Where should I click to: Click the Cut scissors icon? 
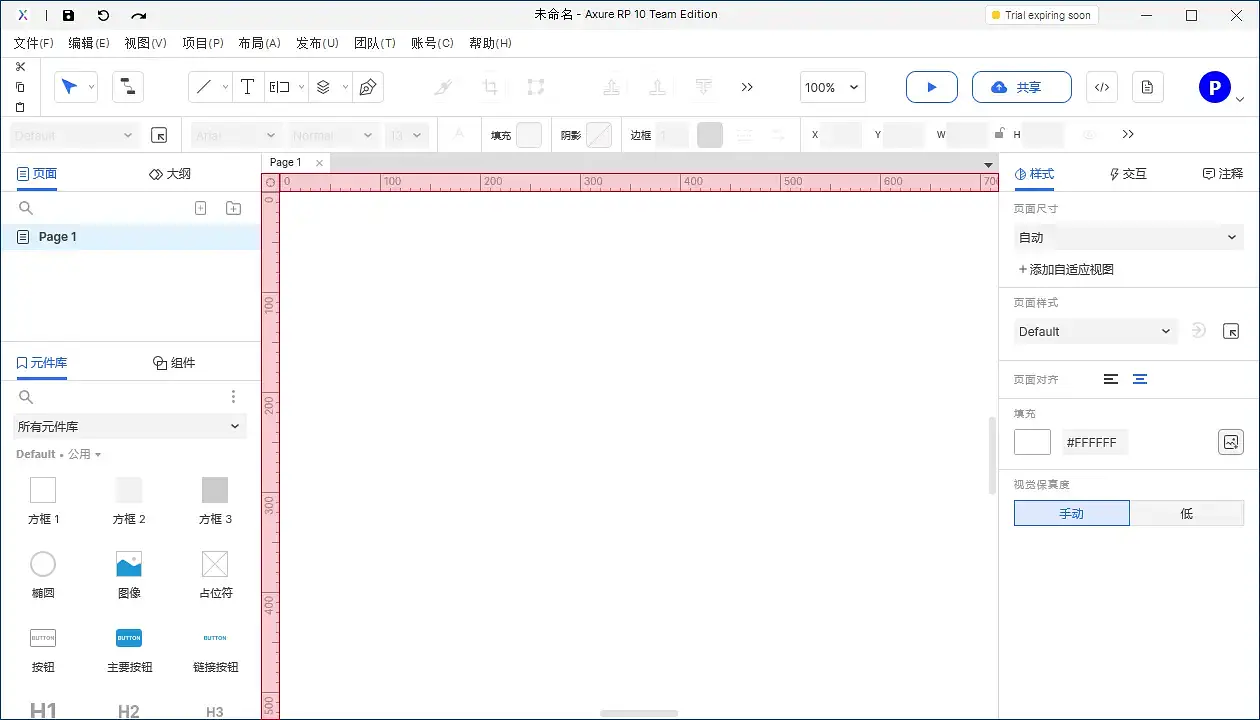(20, 66)
